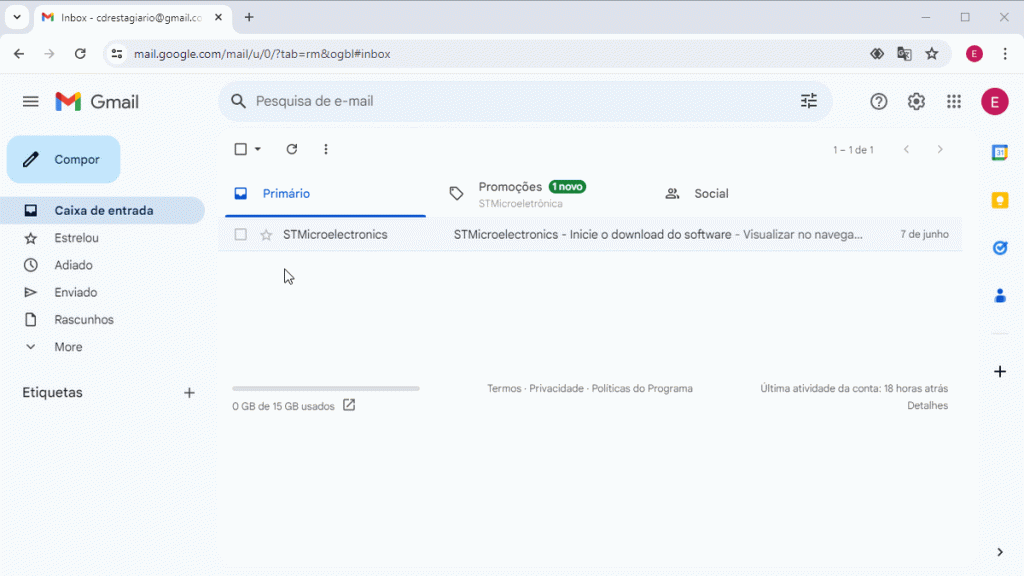Viewport: 1024px width, 576px height.
Task: Switch to the Social tab
Action: tap(712, 193)
